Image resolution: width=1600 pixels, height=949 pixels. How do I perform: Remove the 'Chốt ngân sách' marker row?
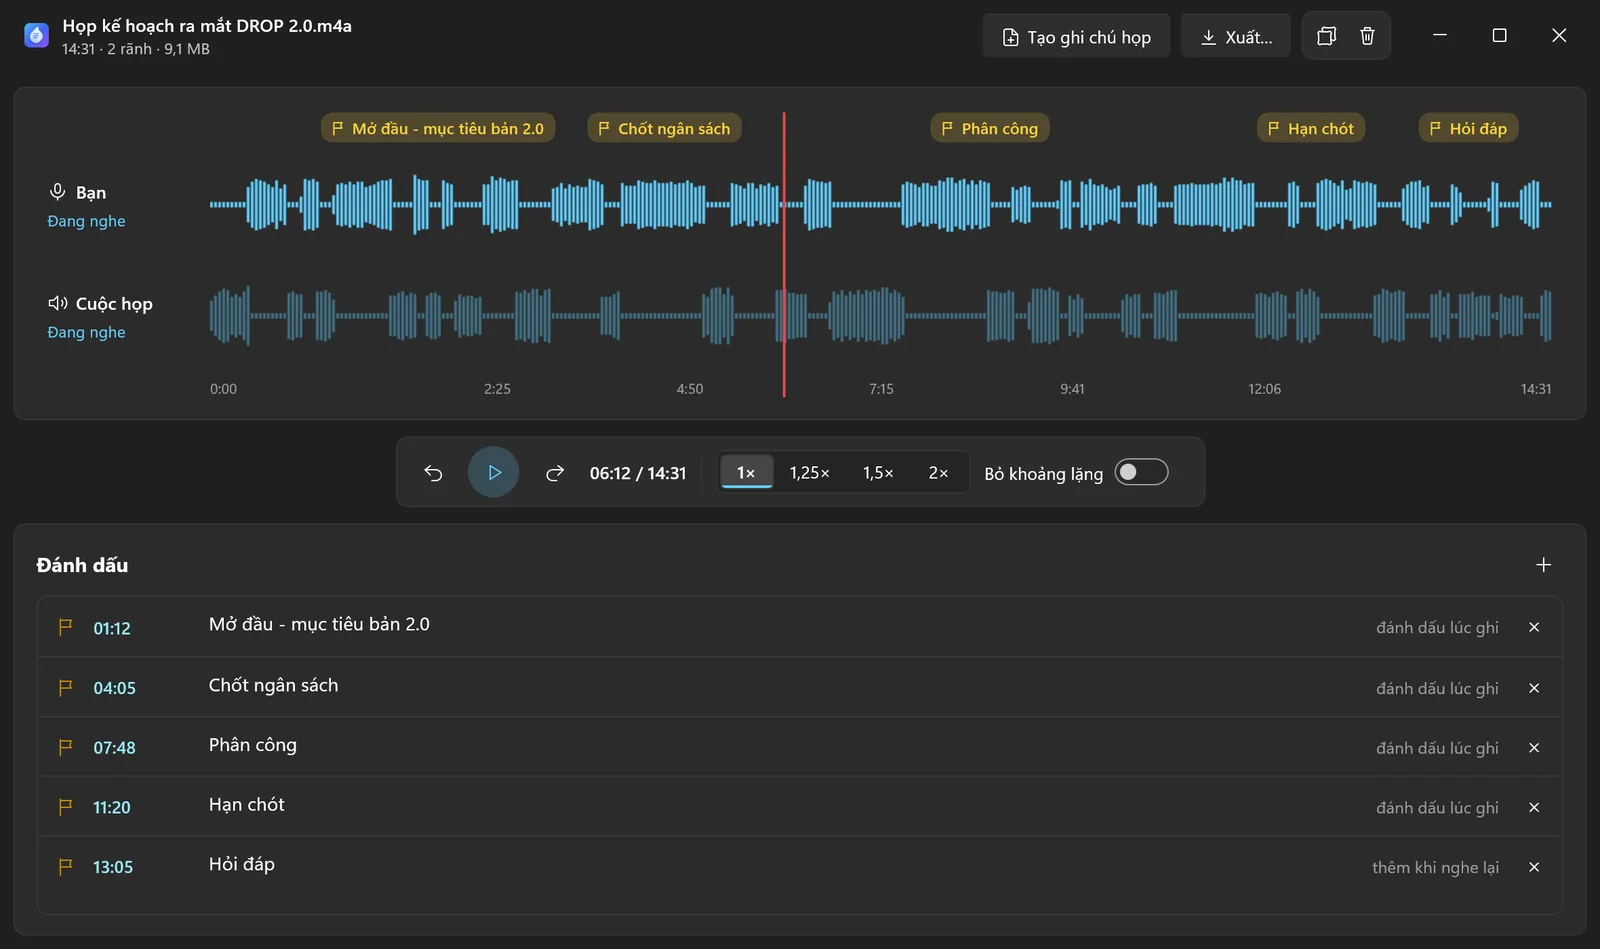point(1534,688)
